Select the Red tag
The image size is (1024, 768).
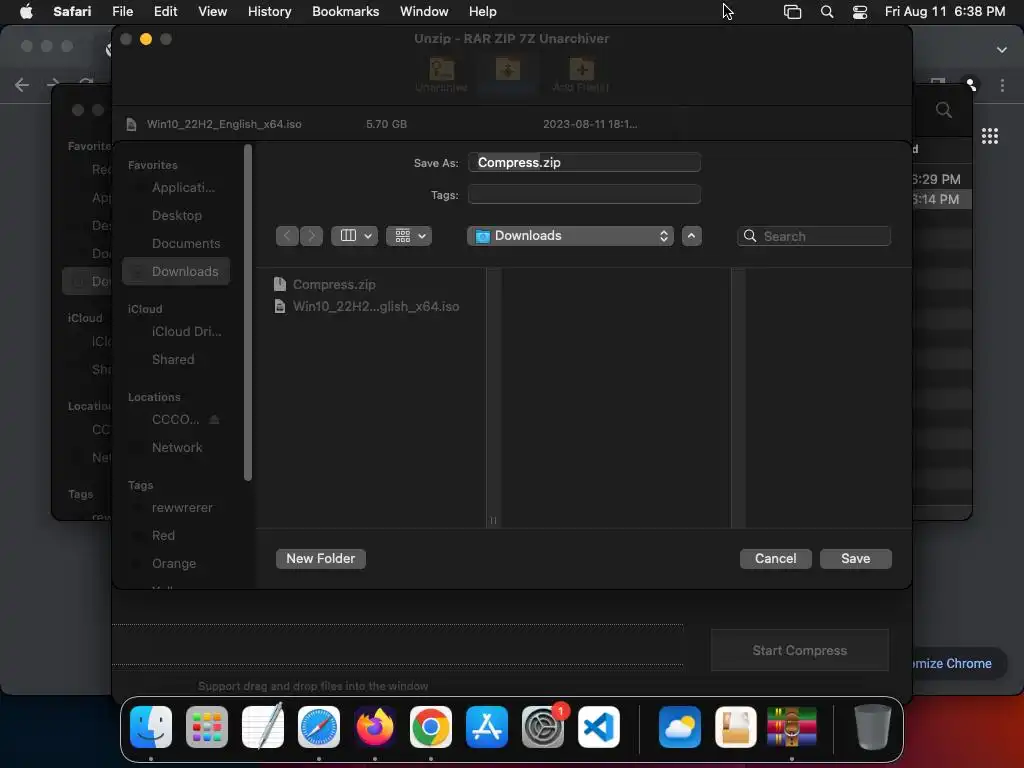[x=176, y=536]
